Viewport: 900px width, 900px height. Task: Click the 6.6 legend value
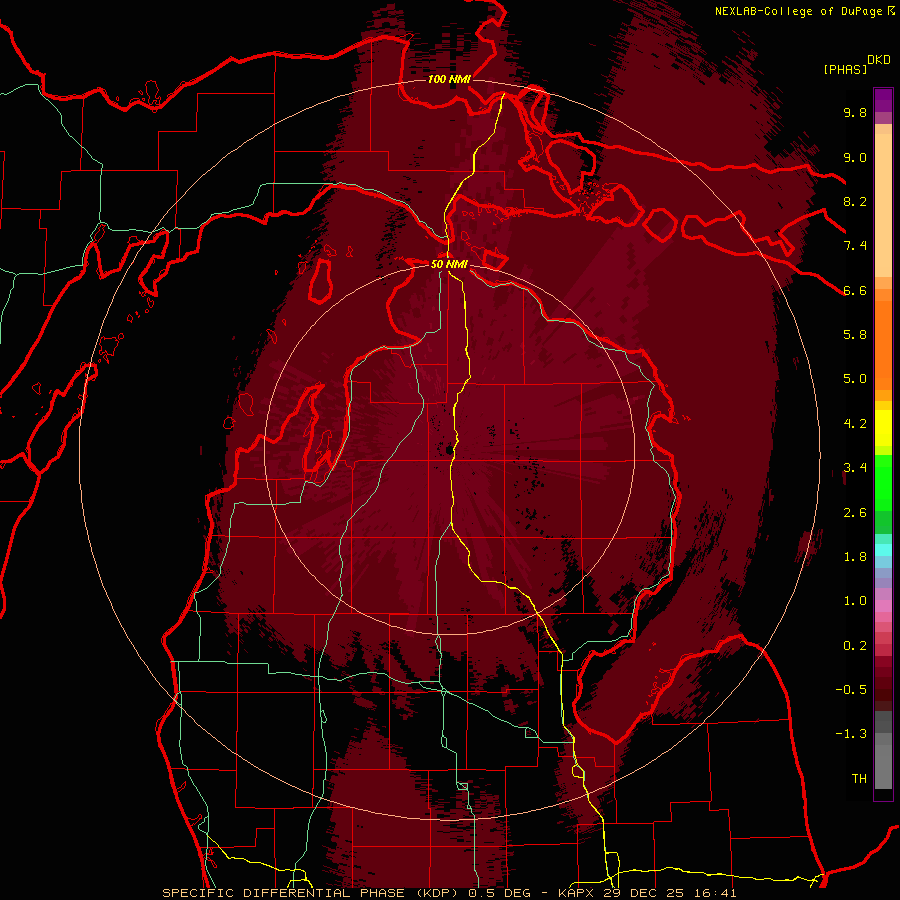pos(855,290)
